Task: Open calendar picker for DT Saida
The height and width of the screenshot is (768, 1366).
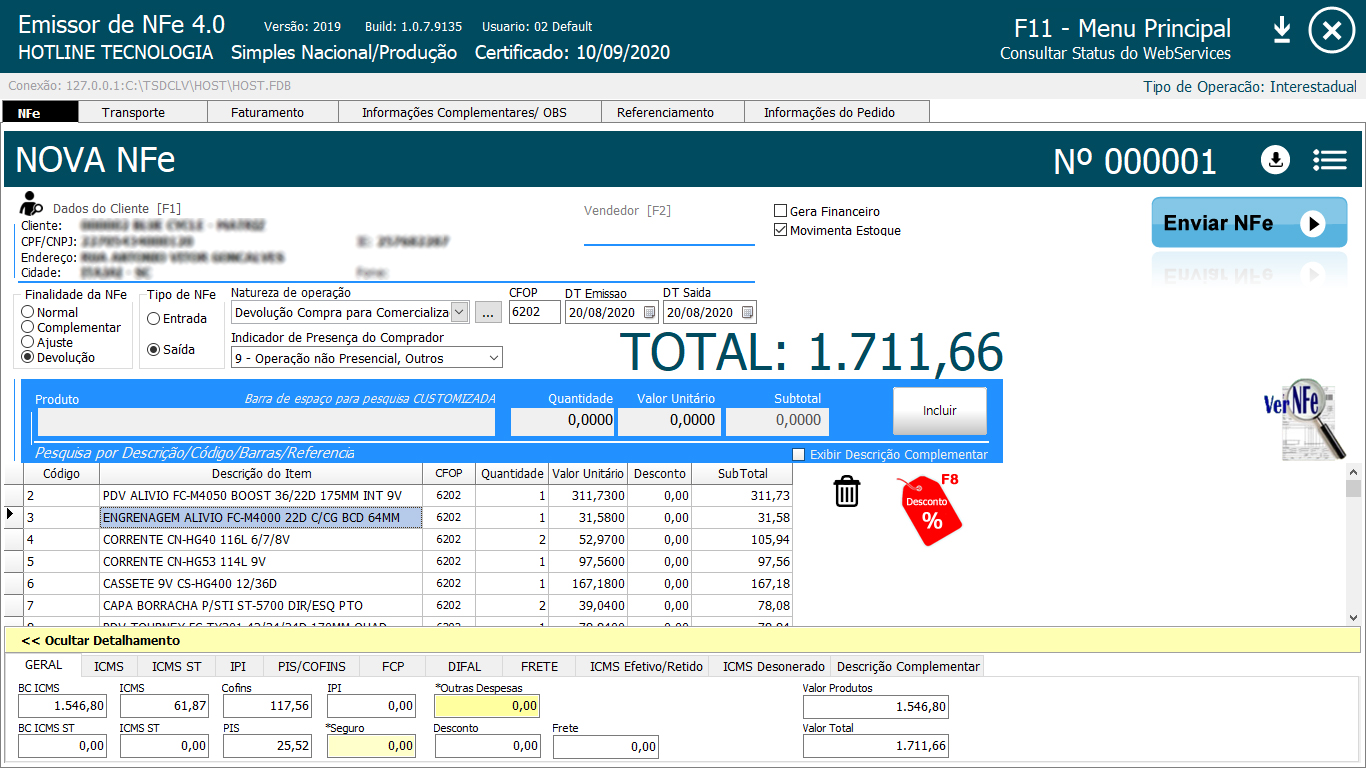Action: pos(747,313)
